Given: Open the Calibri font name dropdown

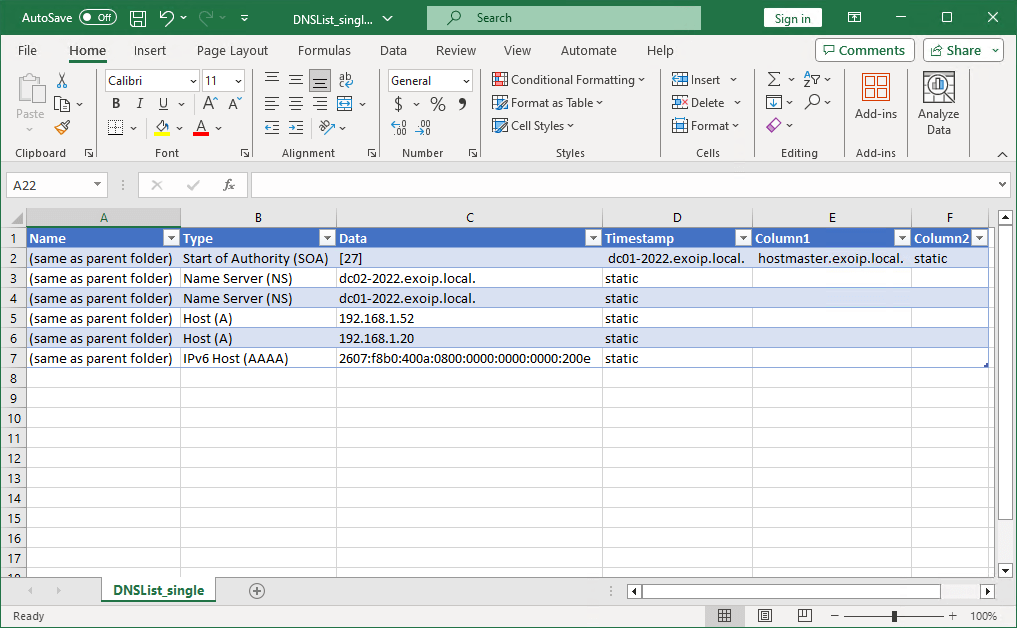Looking at the screenshot, I should (x=192, y=81).
